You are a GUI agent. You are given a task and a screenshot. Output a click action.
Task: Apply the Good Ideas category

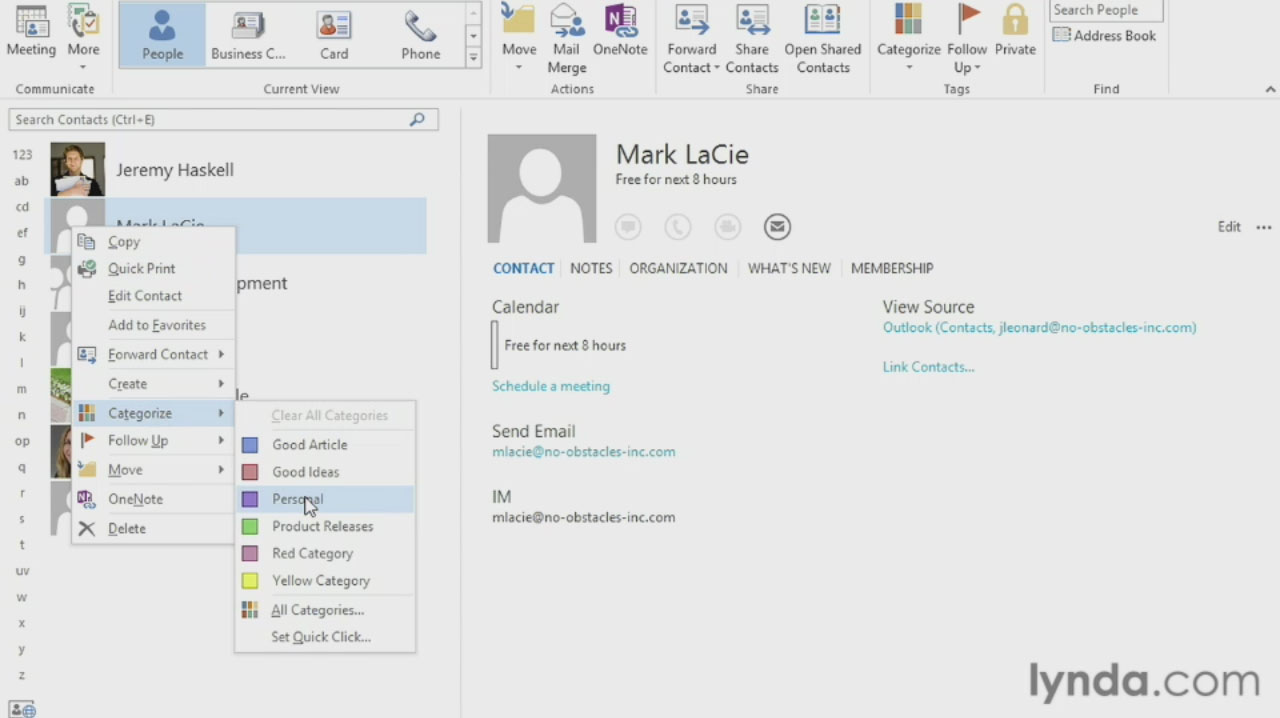click(x=325, y=472)
